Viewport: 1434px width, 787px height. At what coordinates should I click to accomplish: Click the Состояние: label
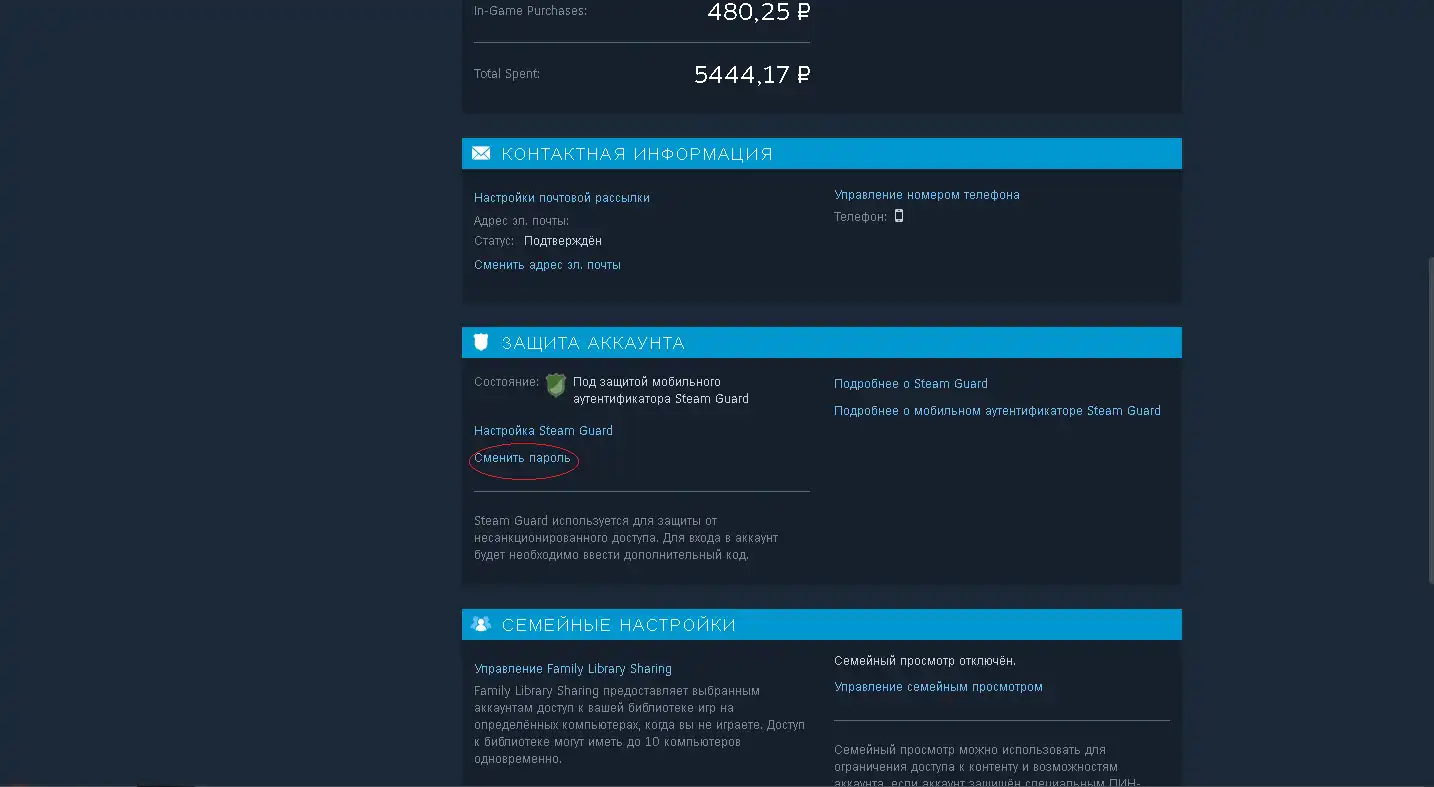click(506, 381)
